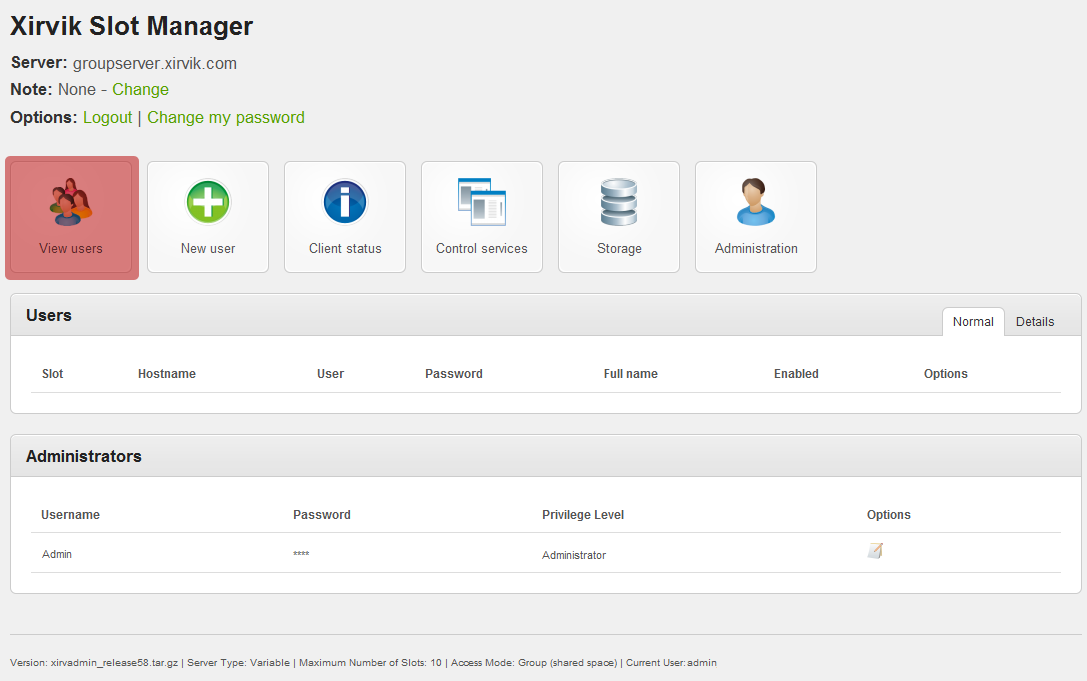Image resolution: width=1087 pixels, height=681 pixels.
Task: Click the Slot column header
Action: (x=53, y=374)
